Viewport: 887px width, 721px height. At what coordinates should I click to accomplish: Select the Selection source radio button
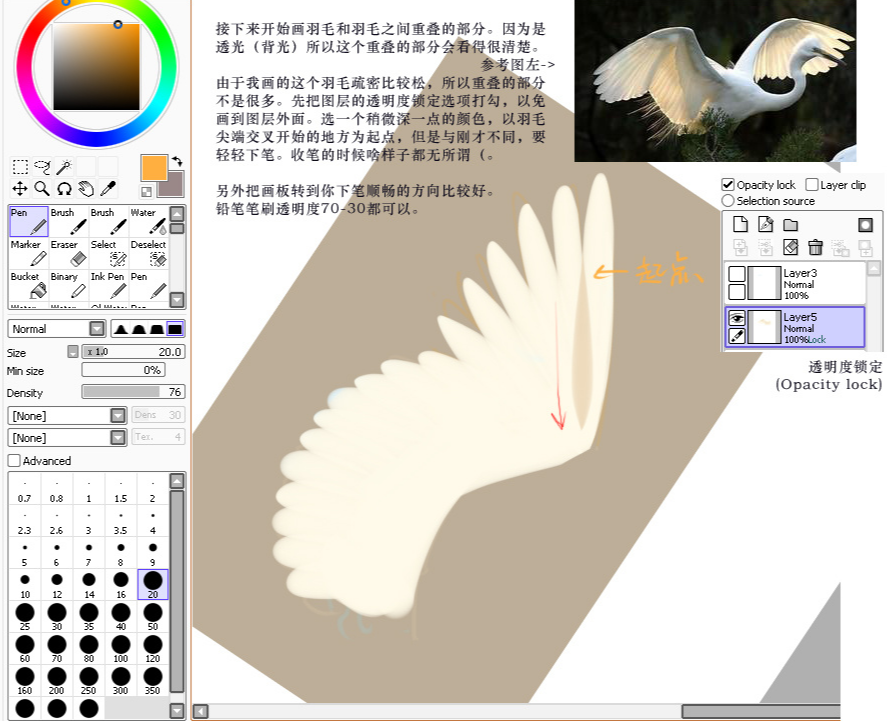[x=728, y=201]
